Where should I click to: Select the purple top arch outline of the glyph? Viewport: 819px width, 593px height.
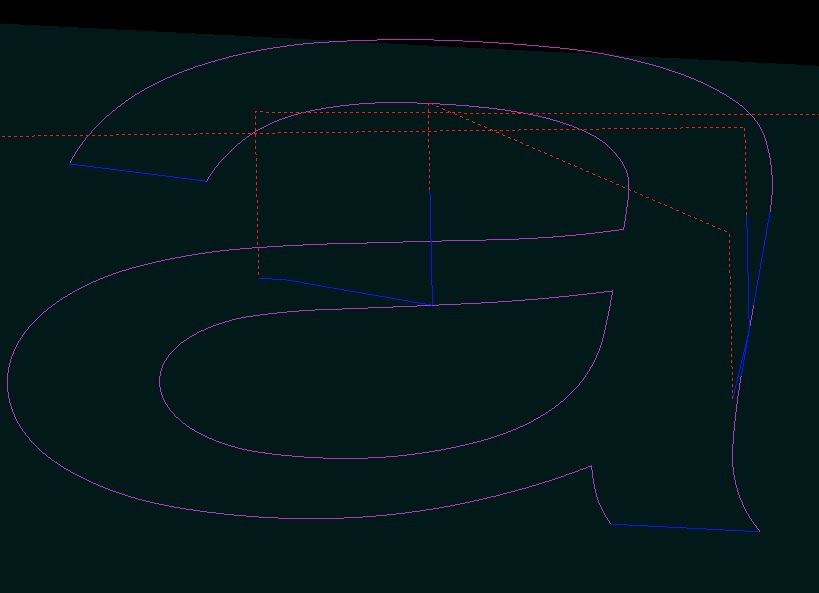point(400,41)
